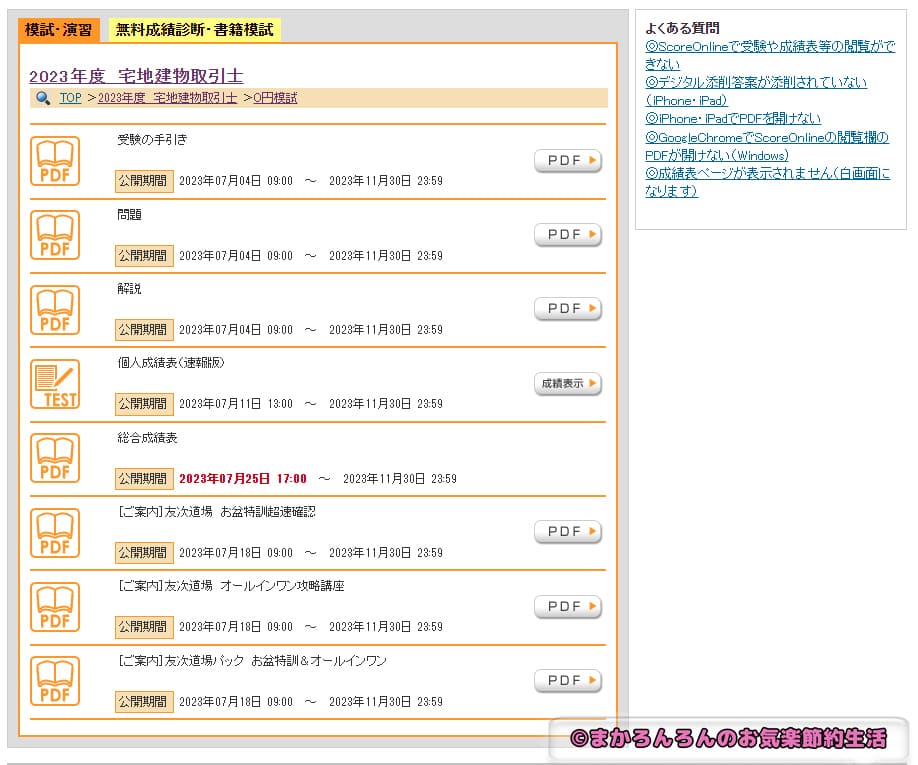Image resolution: width=918 pixels, height=765 pixels.
Task: Switch to the 模試・演習 tab
Action: click(x=59, y=30)
